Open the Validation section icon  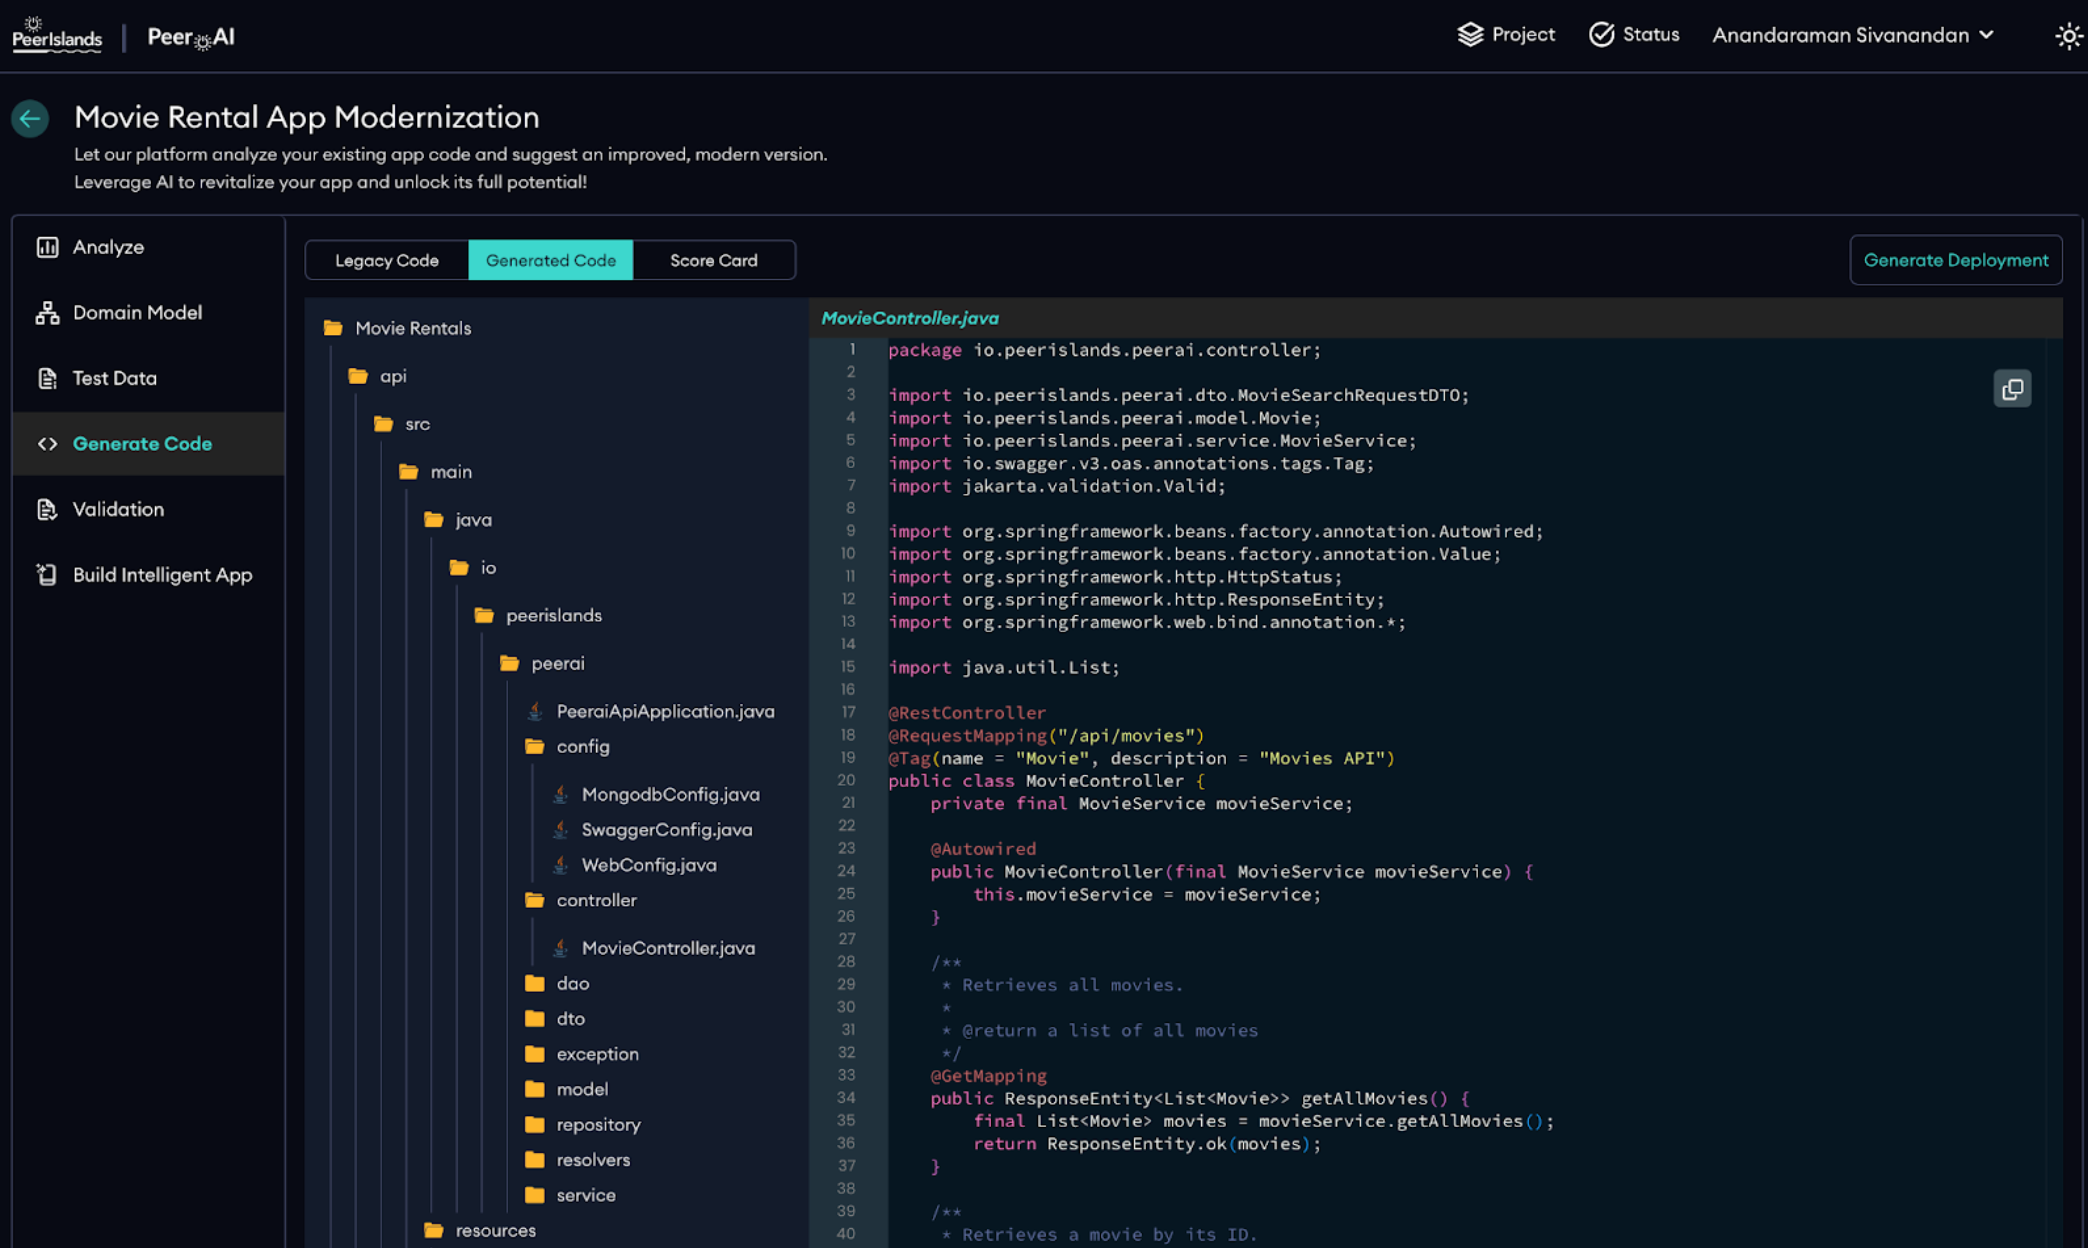coord(47,509)
